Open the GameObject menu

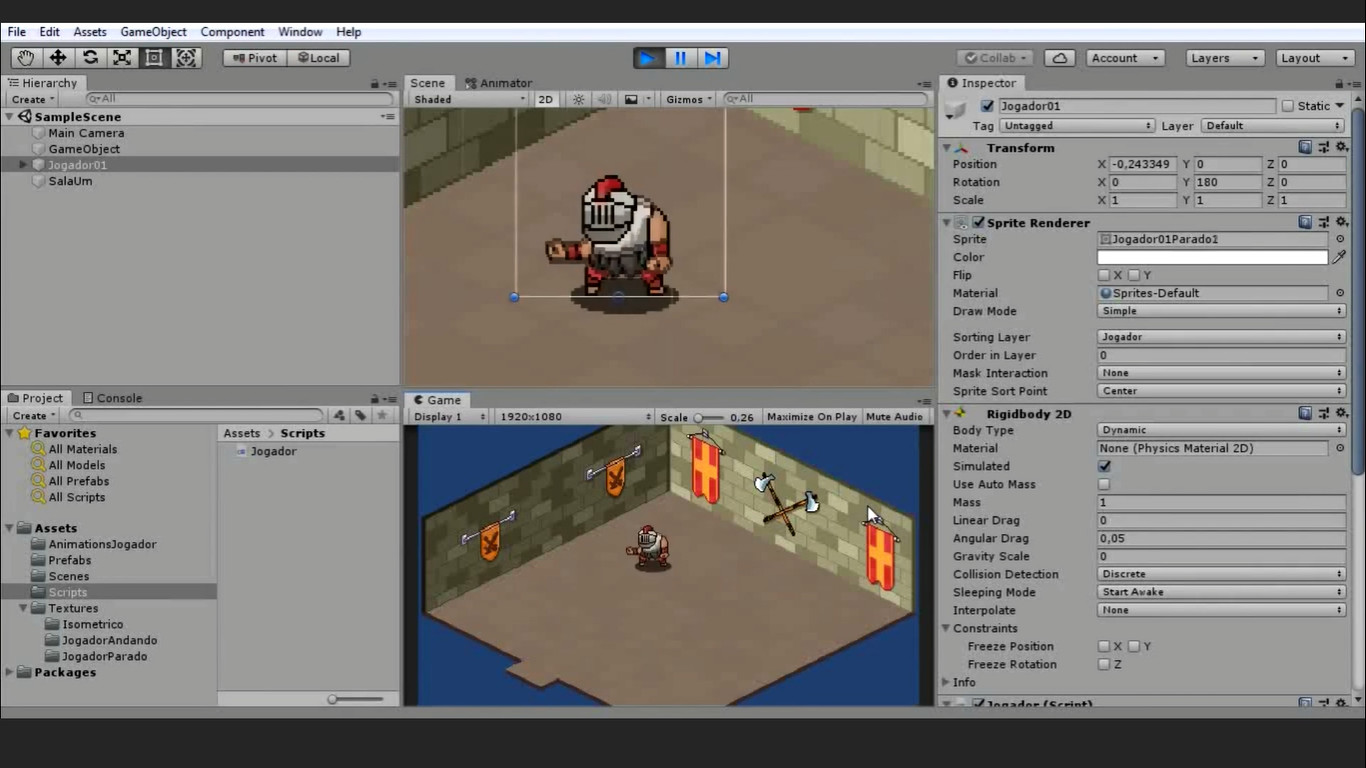click(x=153, y=32)
